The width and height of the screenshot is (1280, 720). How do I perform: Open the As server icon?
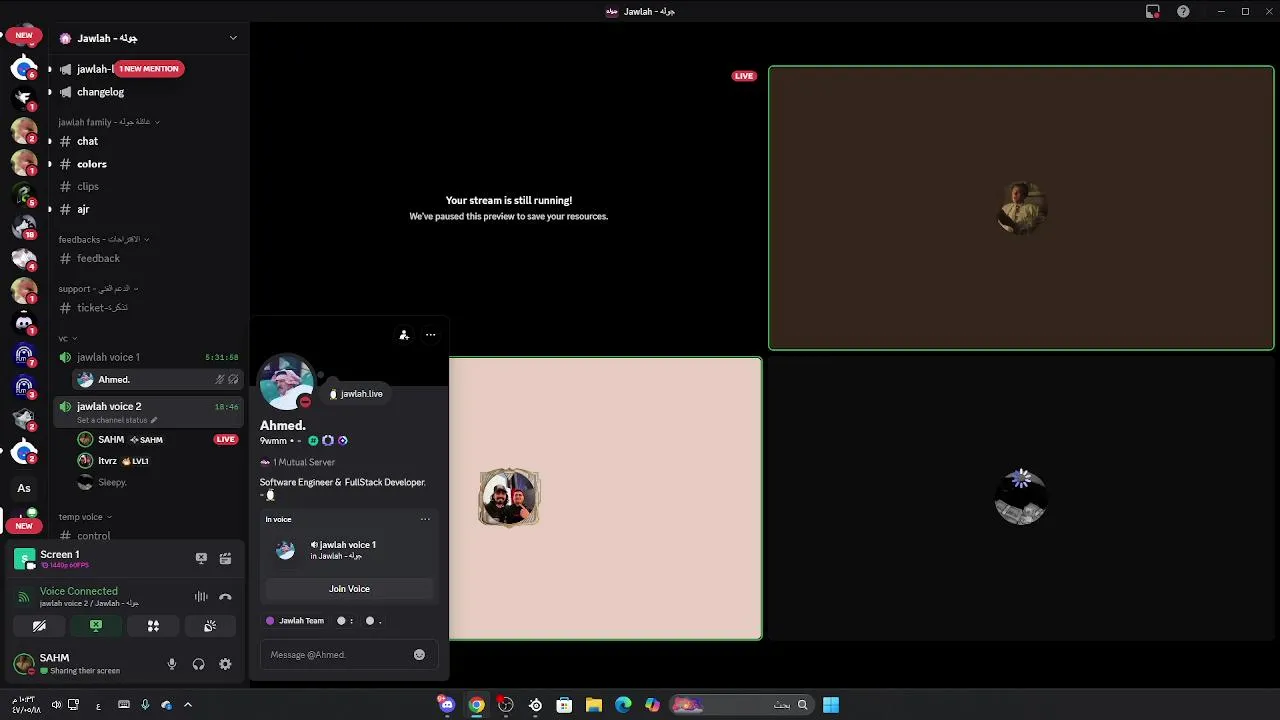pyautogui.click(x=24, y=488)
